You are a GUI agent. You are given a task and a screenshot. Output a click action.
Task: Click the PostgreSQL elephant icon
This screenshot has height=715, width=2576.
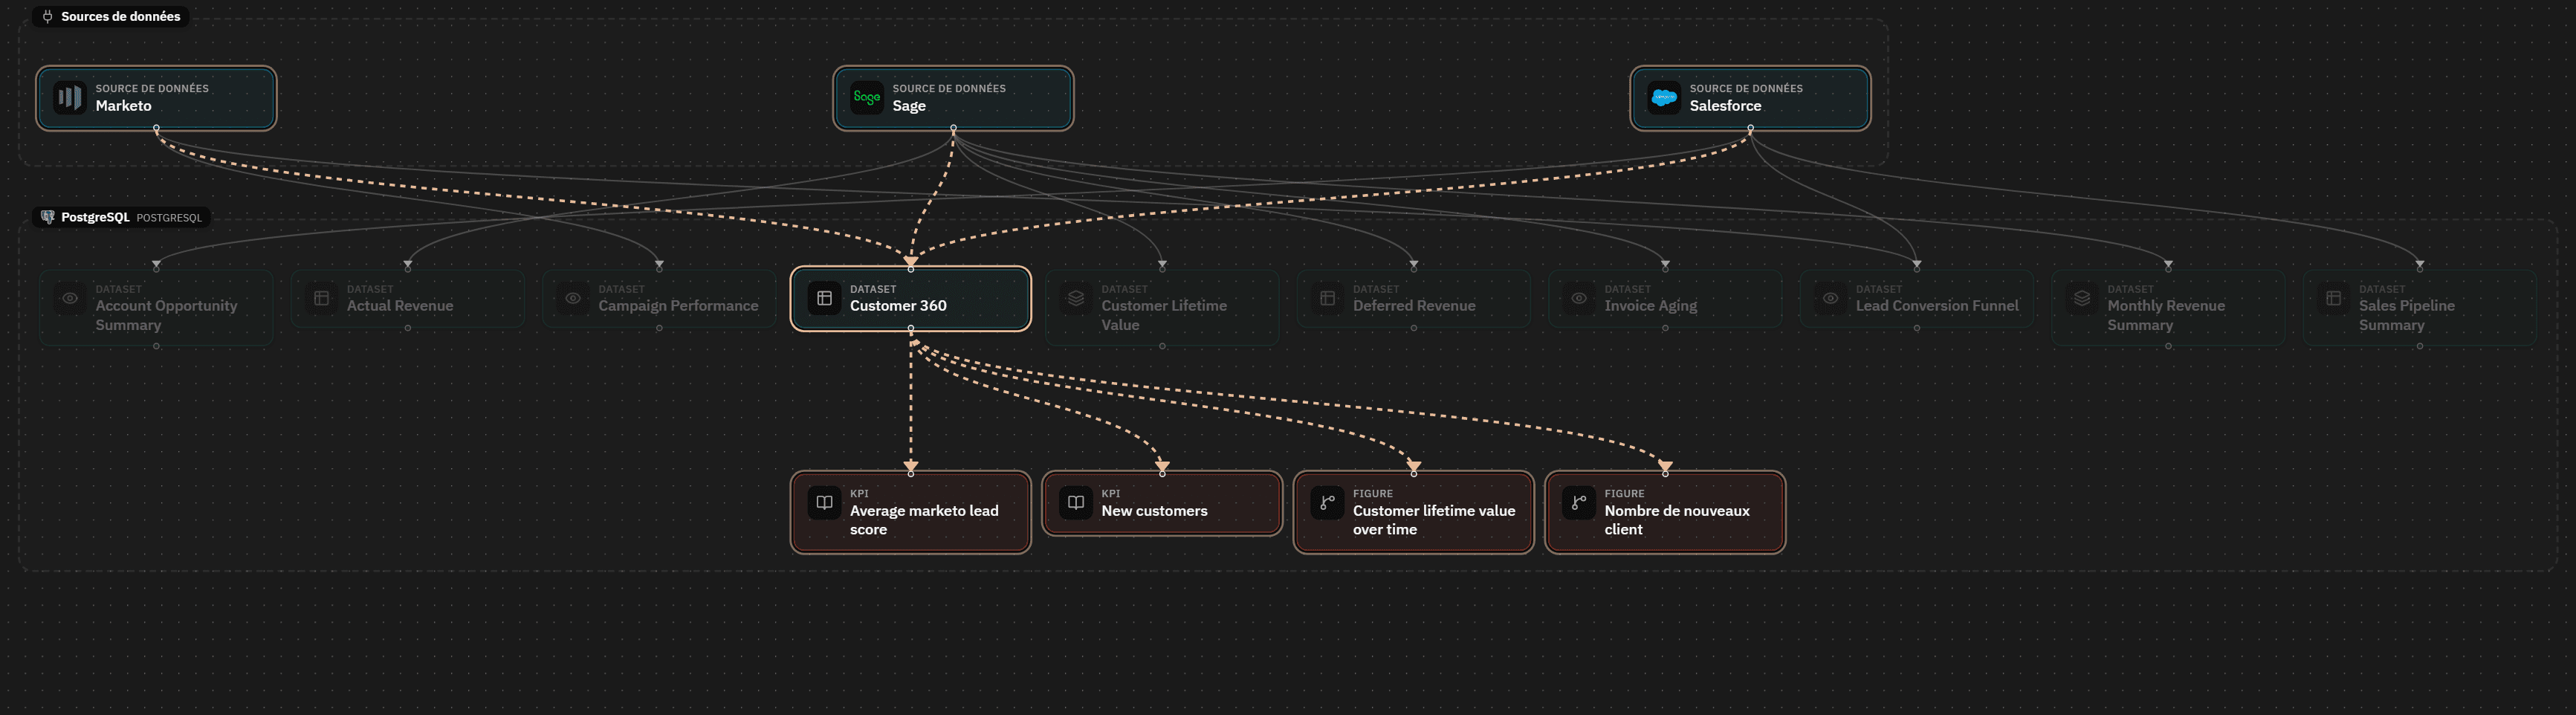coord(47,217)
